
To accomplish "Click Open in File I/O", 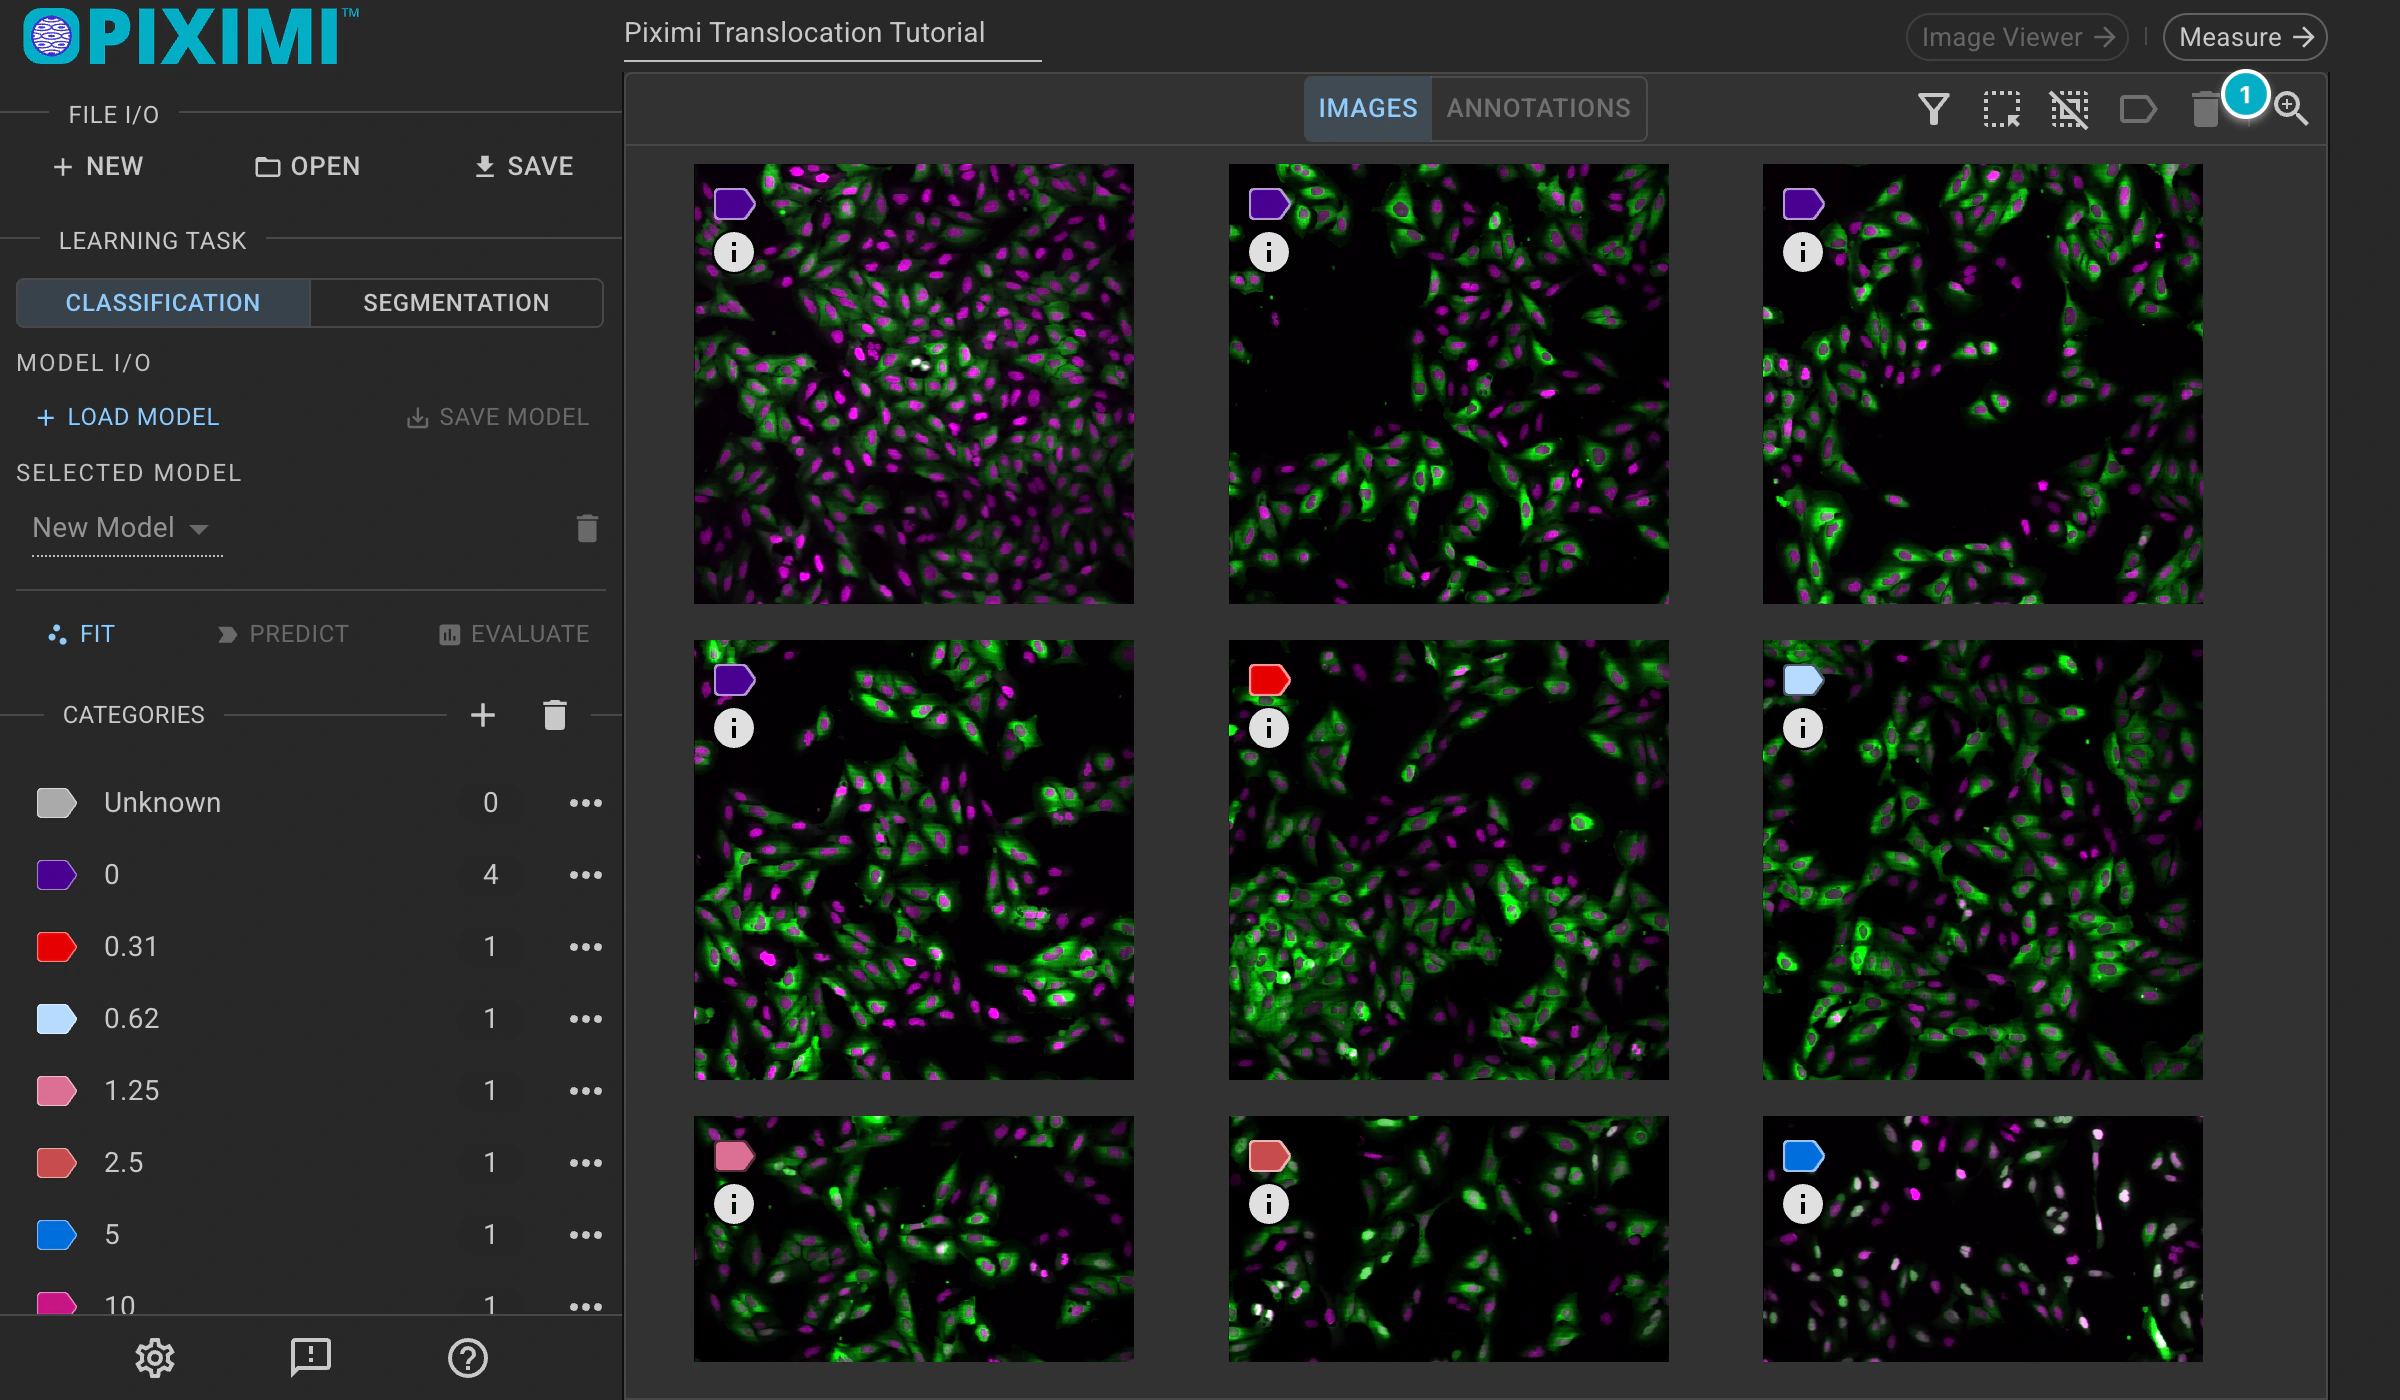I will (308, 166).
